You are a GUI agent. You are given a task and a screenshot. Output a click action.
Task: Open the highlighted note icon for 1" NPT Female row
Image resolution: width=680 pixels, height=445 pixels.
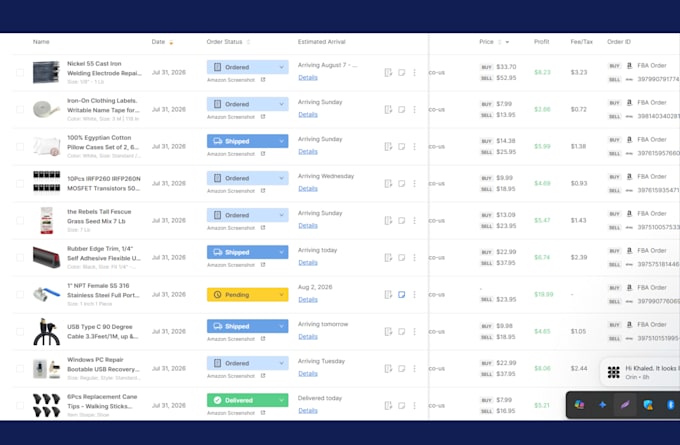coord(402,294)
